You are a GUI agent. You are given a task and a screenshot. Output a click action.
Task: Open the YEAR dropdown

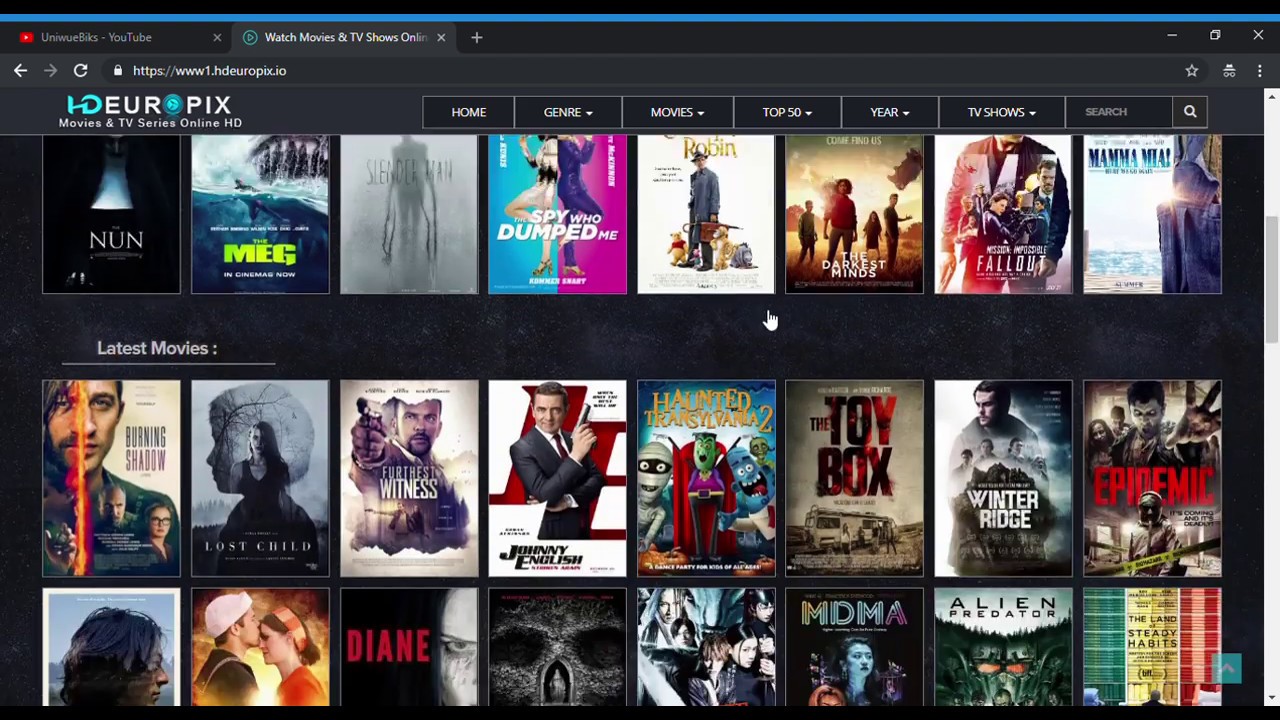click(x=889, y=112)
